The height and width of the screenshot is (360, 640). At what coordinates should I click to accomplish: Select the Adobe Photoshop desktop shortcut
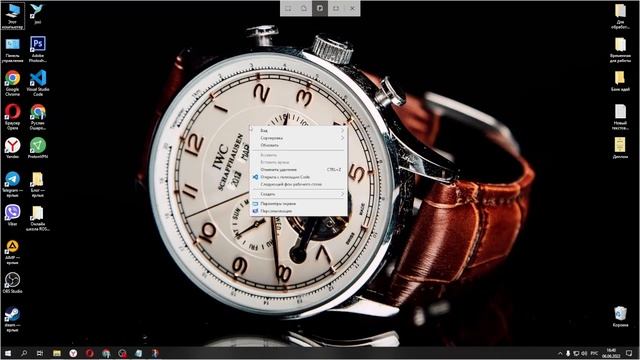point(38,49)
